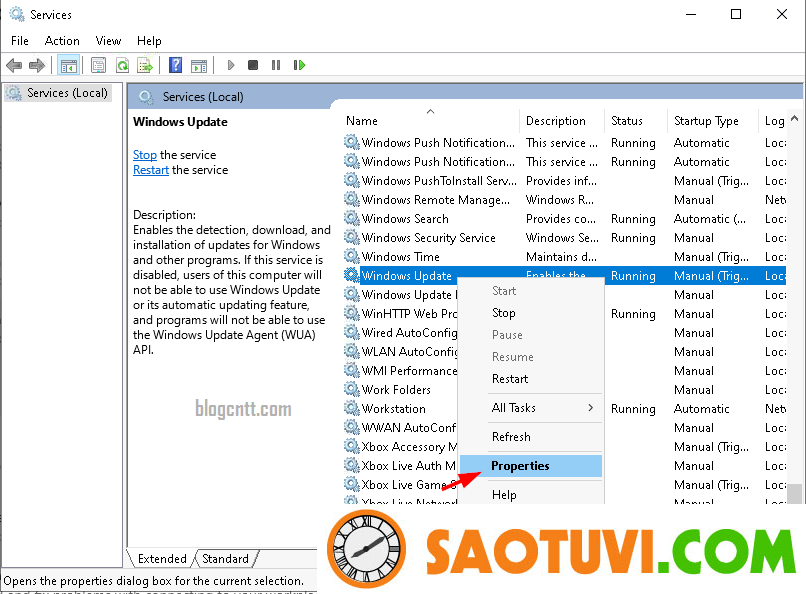Click Manual (Trig... in Windows Time row
The height and width of the screenshot is (594, 806).
coord(711,256)
